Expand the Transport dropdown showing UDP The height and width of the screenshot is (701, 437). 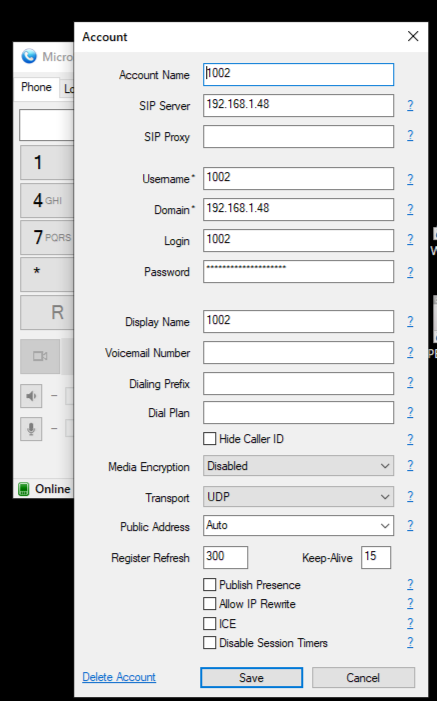coord(298,497)
